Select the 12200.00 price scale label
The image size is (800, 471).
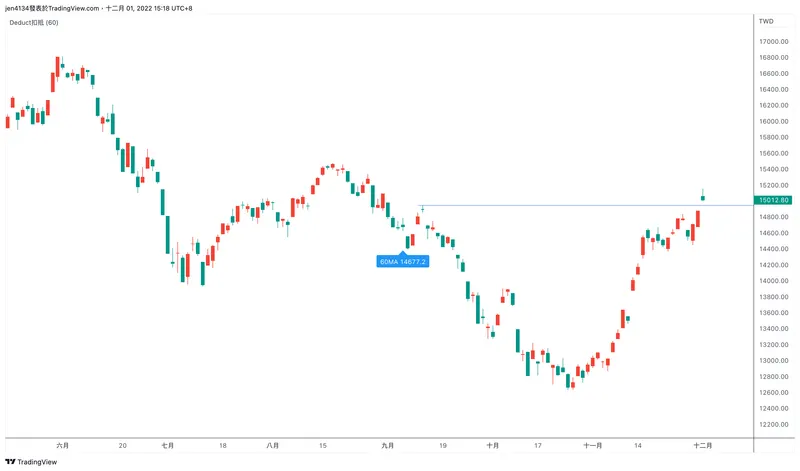[x=773, y=425]
